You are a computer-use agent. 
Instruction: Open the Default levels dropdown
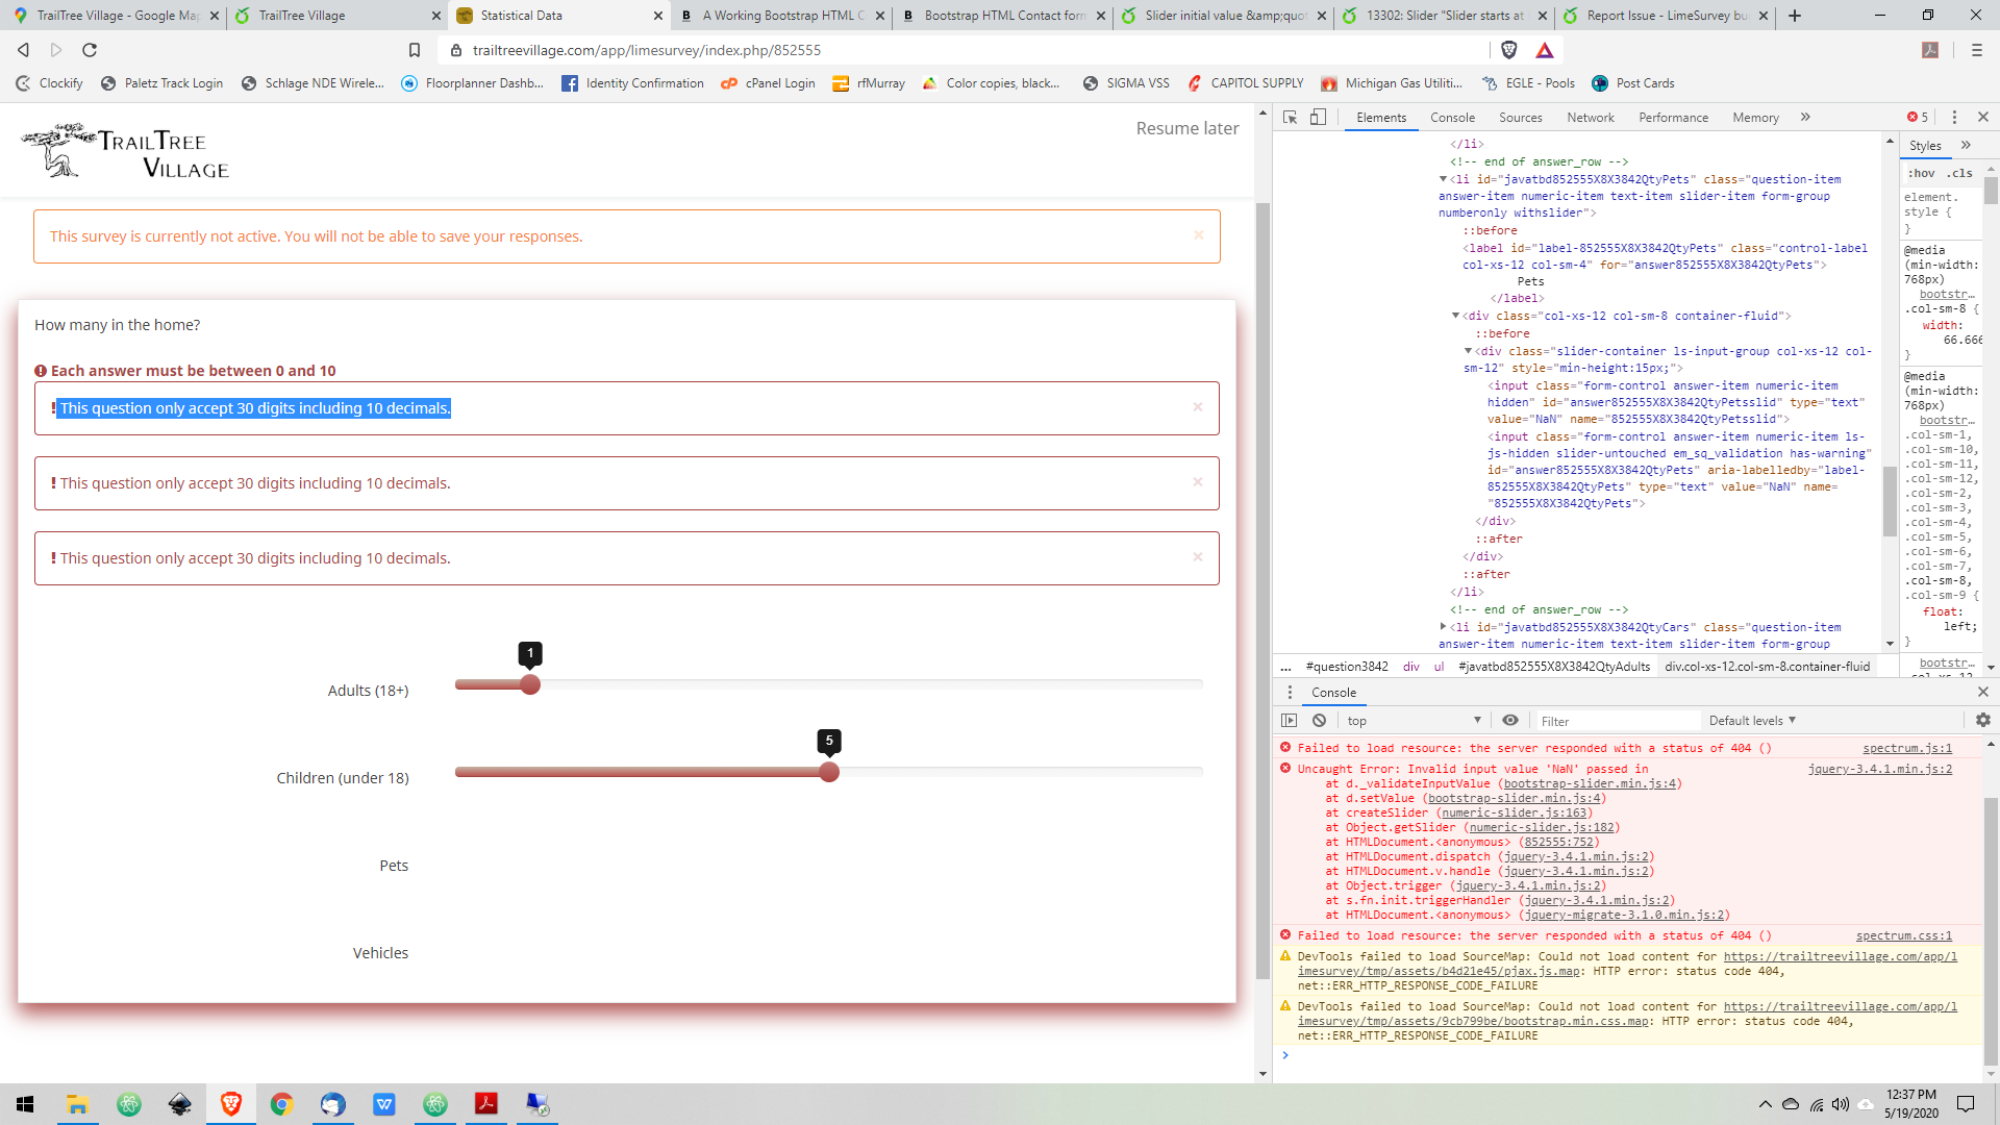pyautogui.click(x=1752, y=720)
